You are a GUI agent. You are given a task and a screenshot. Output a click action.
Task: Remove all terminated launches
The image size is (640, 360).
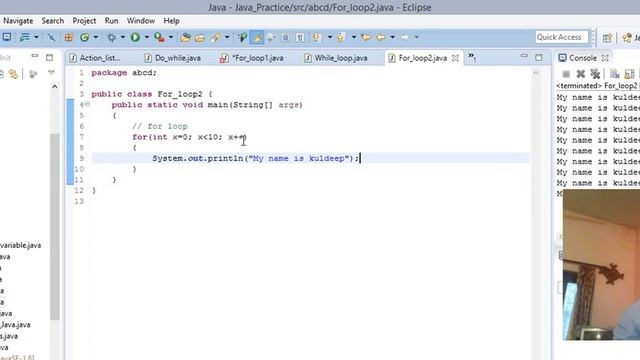click(595, 74)
